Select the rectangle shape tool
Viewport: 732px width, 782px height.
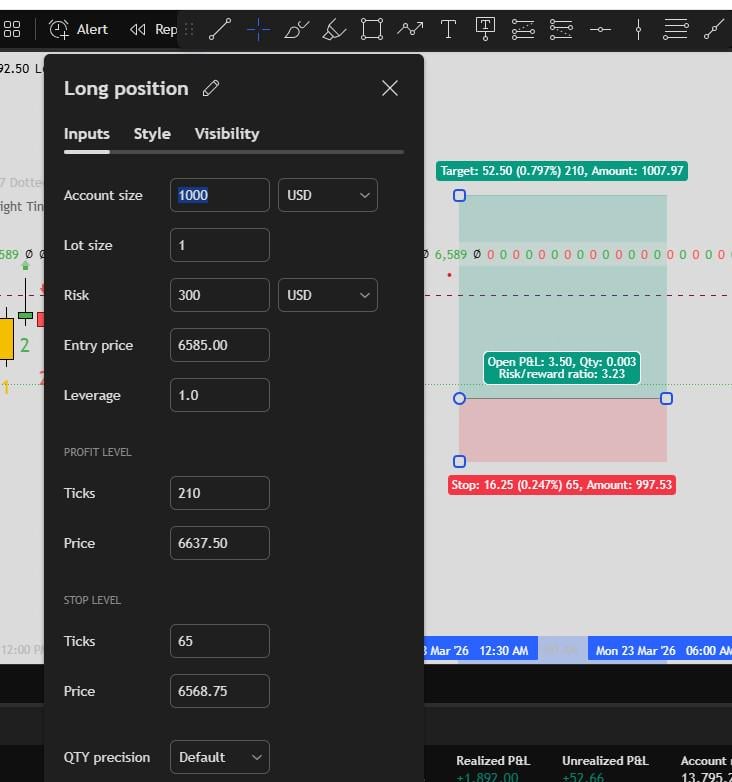(372, 29)
